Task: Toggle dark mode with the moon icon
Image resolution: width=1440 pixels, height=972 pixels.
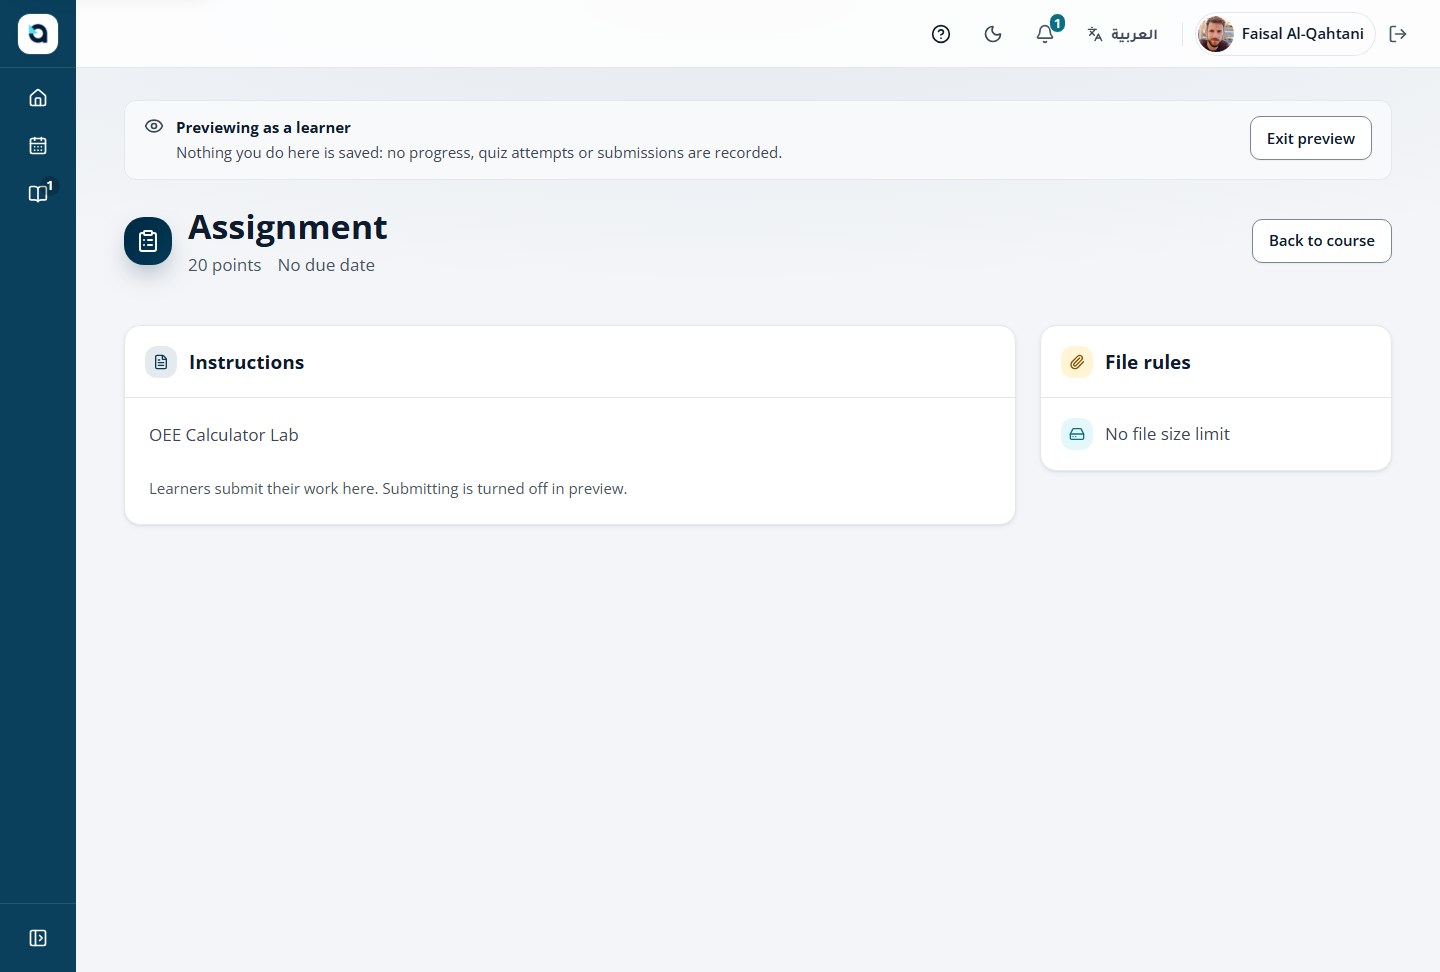Action: (x=993, y=34)
